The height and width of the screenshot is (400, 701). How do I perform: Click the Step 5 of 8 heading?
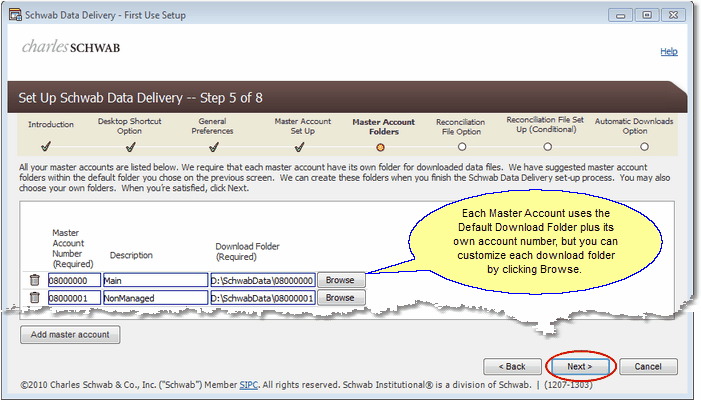pyautogui.click(x=140, y=98)
